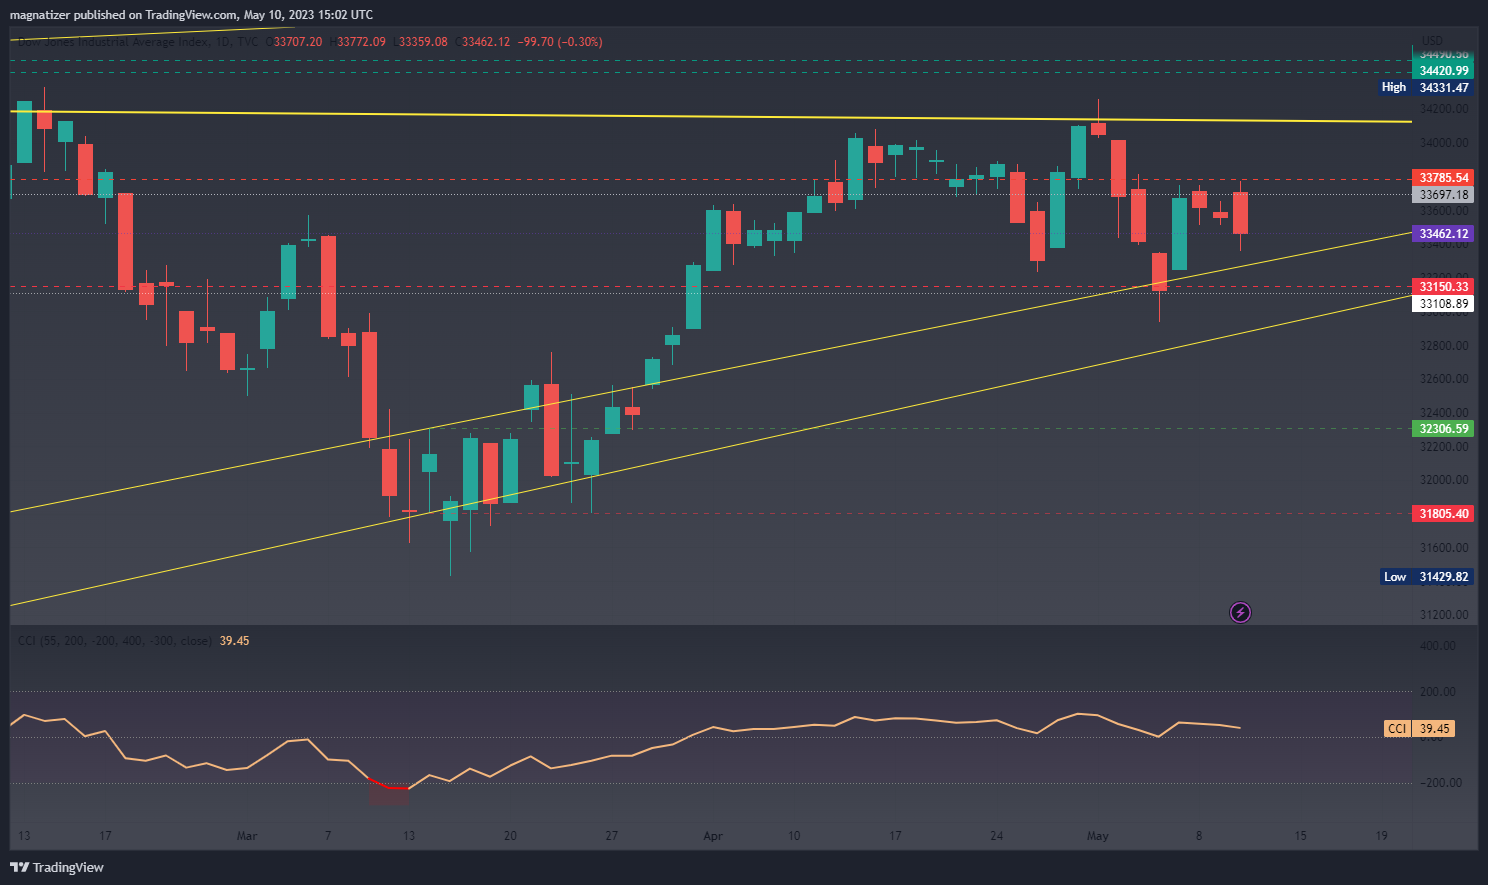Click the 32800.00 price axis tick
This screenshot has width=1488, height=885.
(x=1444, y=346)
